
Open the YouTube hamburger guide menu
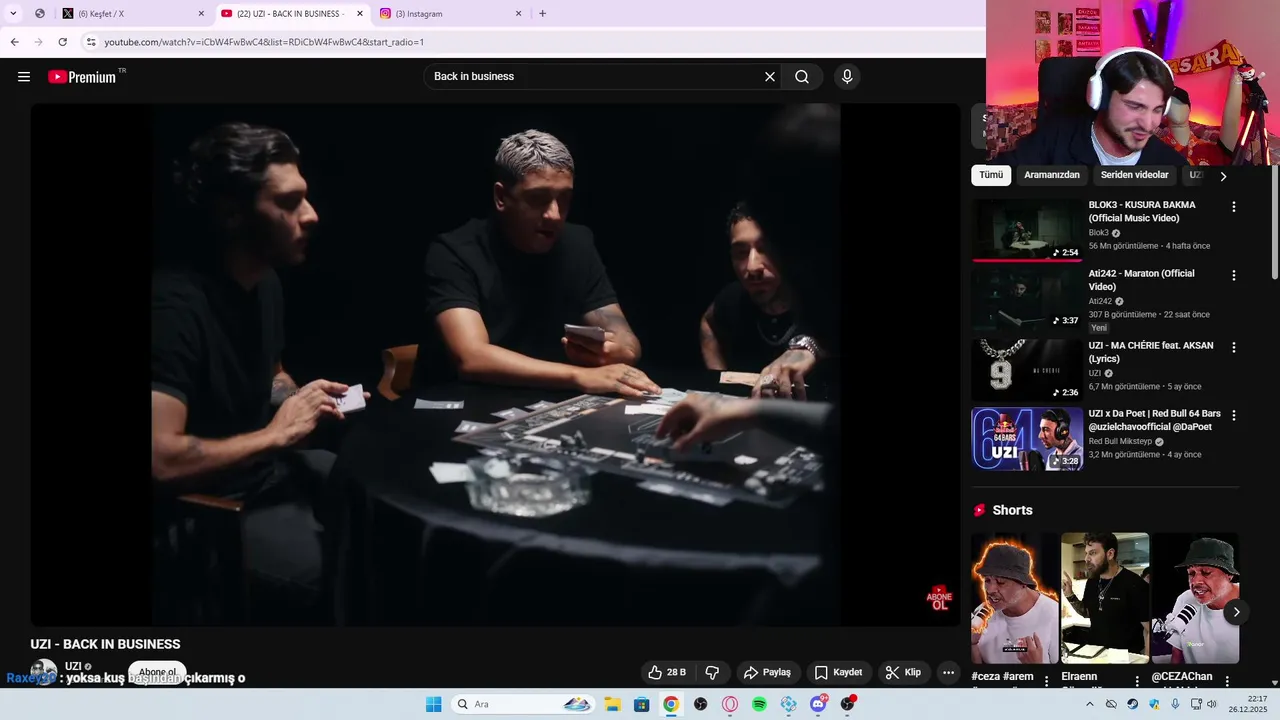[x=24, y=77]
